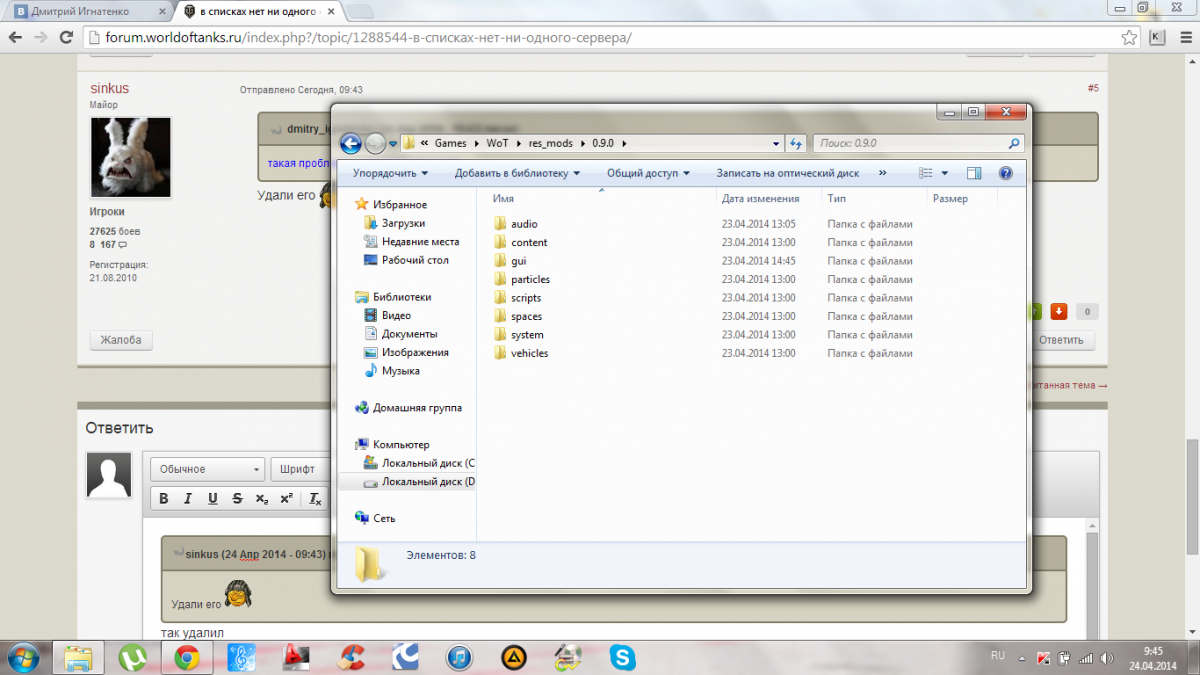Click res_mods in the address breadcrumb
Image resolution: width=1200 pixels, height=675 pixels.
pos(551,143)
